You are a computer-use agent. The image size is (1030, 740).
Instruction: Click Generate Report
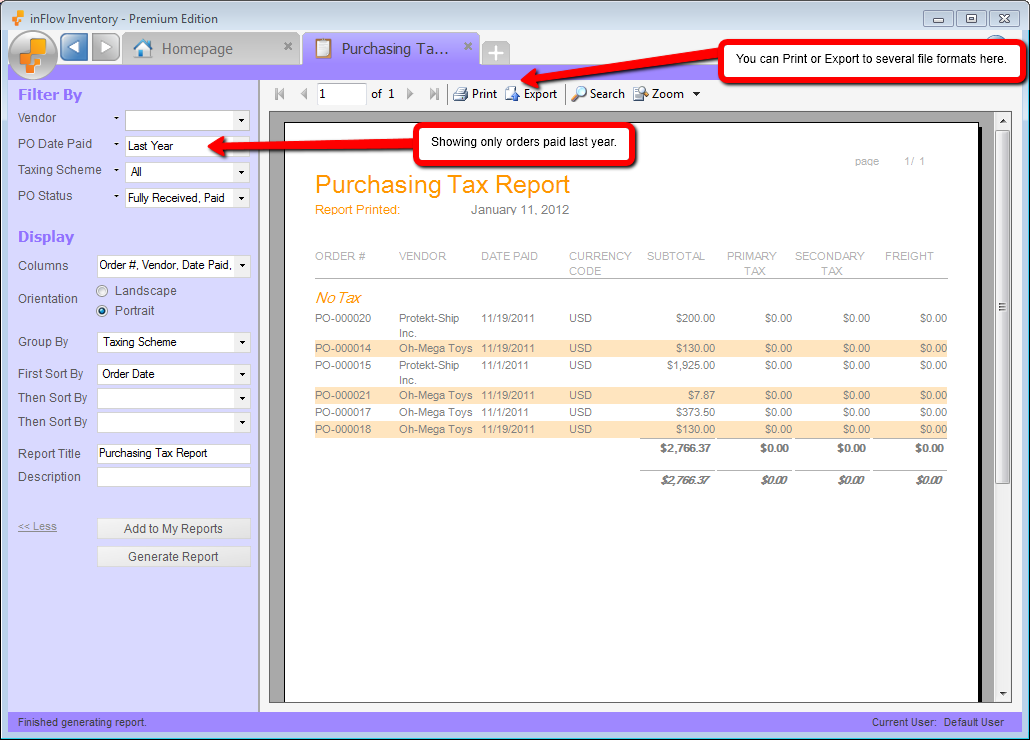[x=173, y=557]
